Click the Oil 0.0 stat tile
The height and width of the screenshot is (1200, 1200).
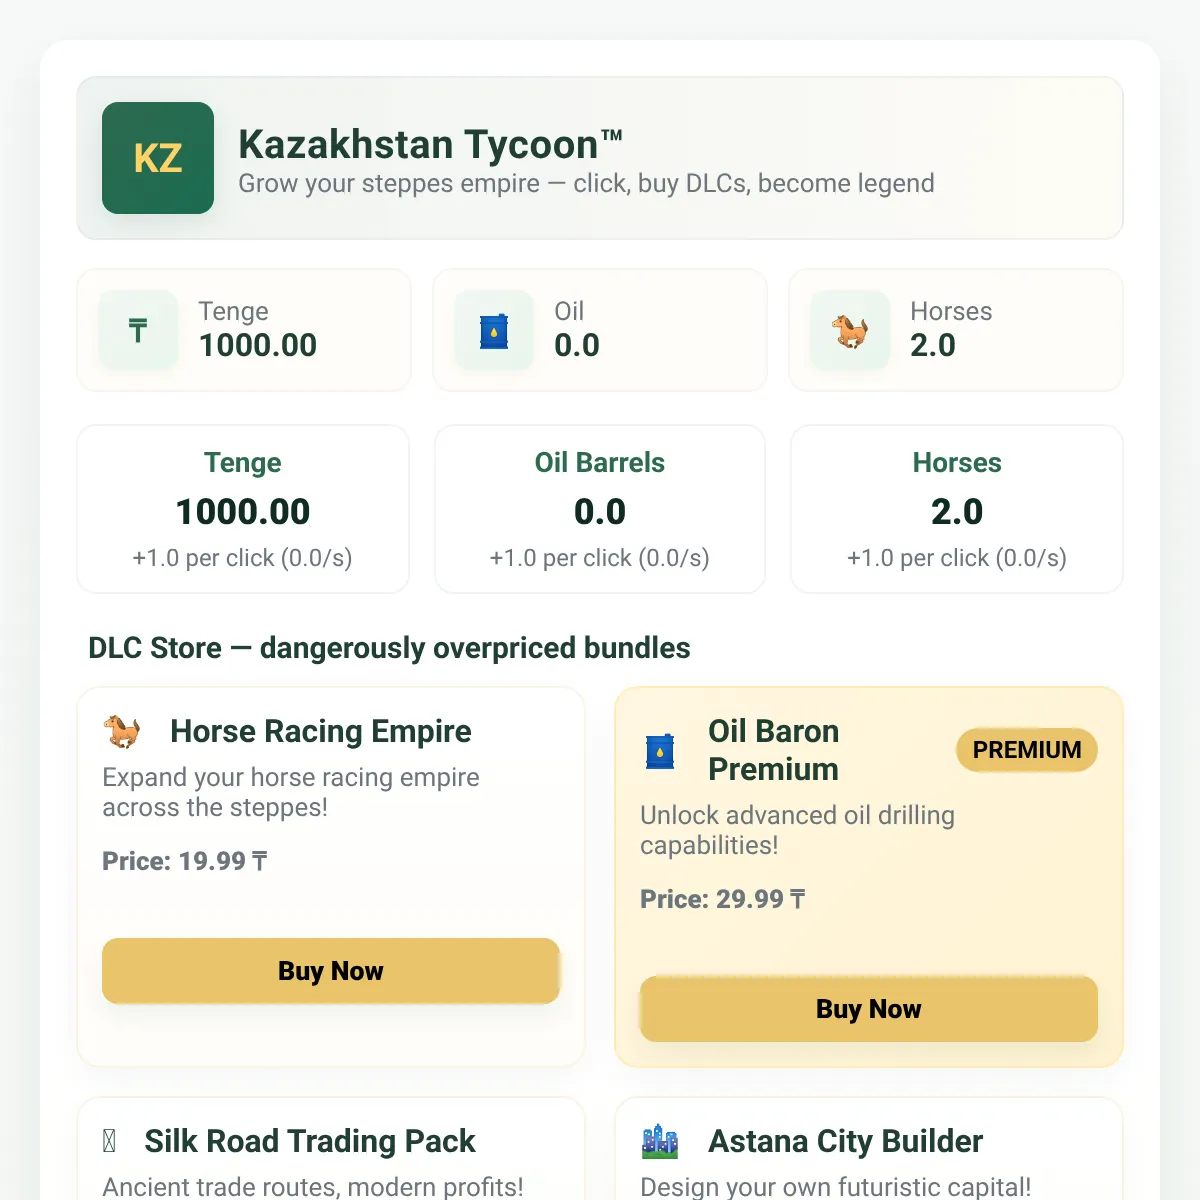[600, 330]
